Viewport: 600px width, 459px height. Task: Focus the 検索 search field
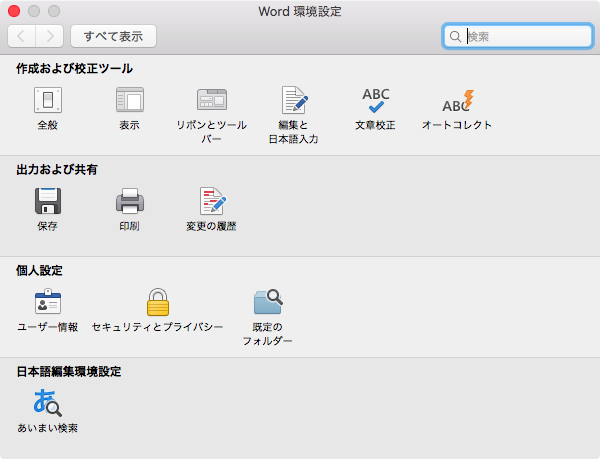point(517,36)
